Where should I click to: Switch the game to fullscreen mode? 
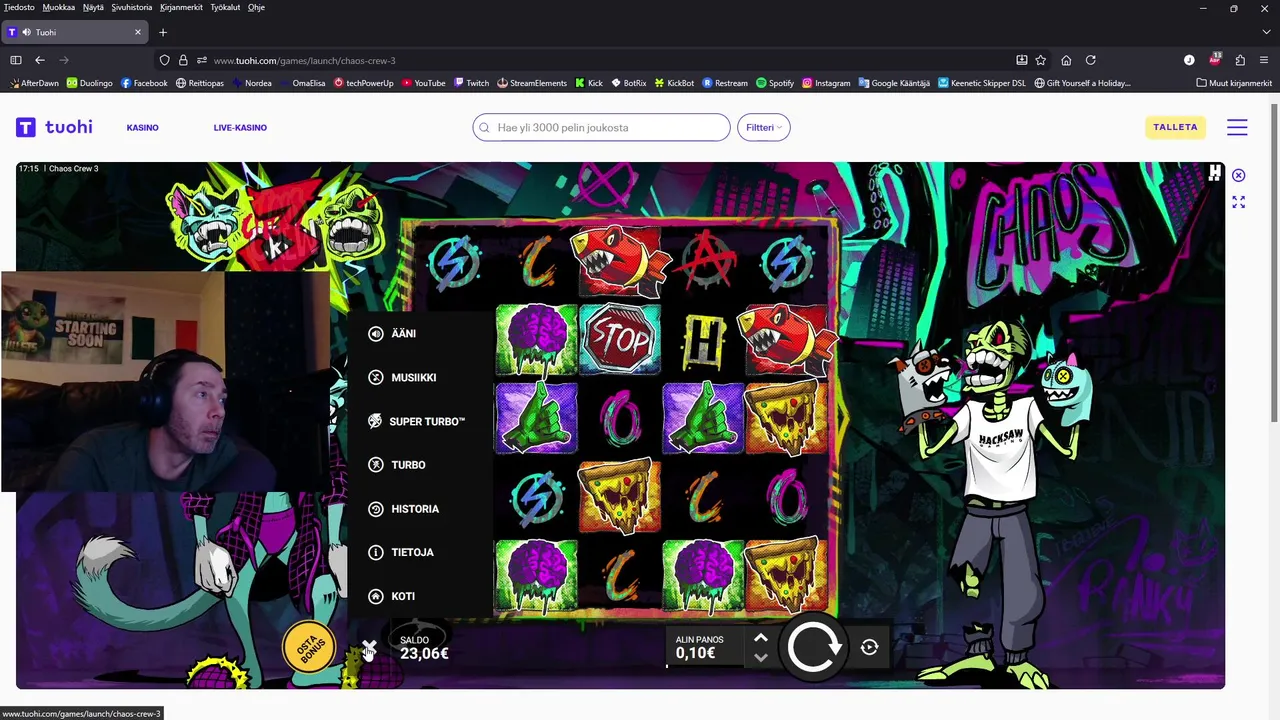tap(1238, 202)
